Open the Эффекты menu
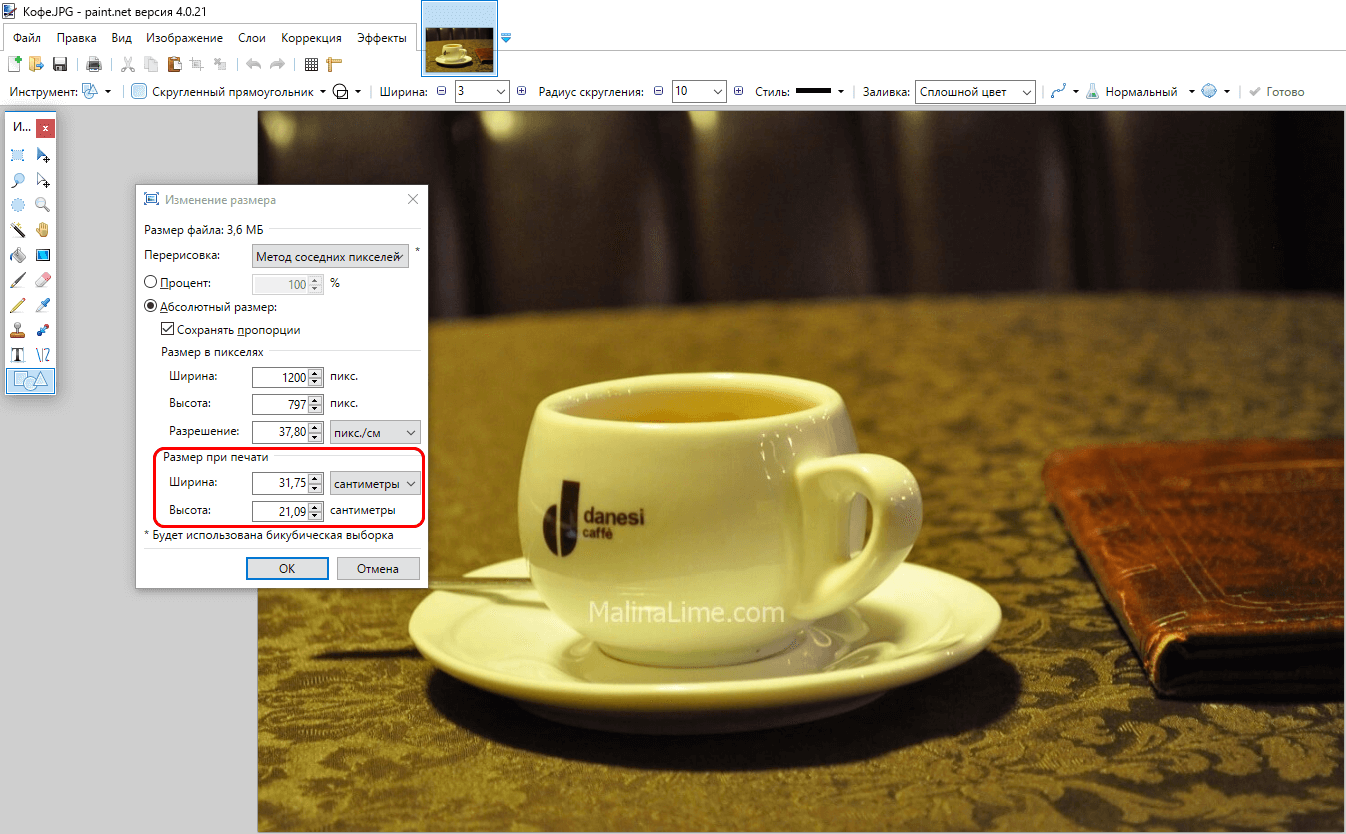Image resolution: width=1346 pixels, height=834 pixels. click(381, 38)
